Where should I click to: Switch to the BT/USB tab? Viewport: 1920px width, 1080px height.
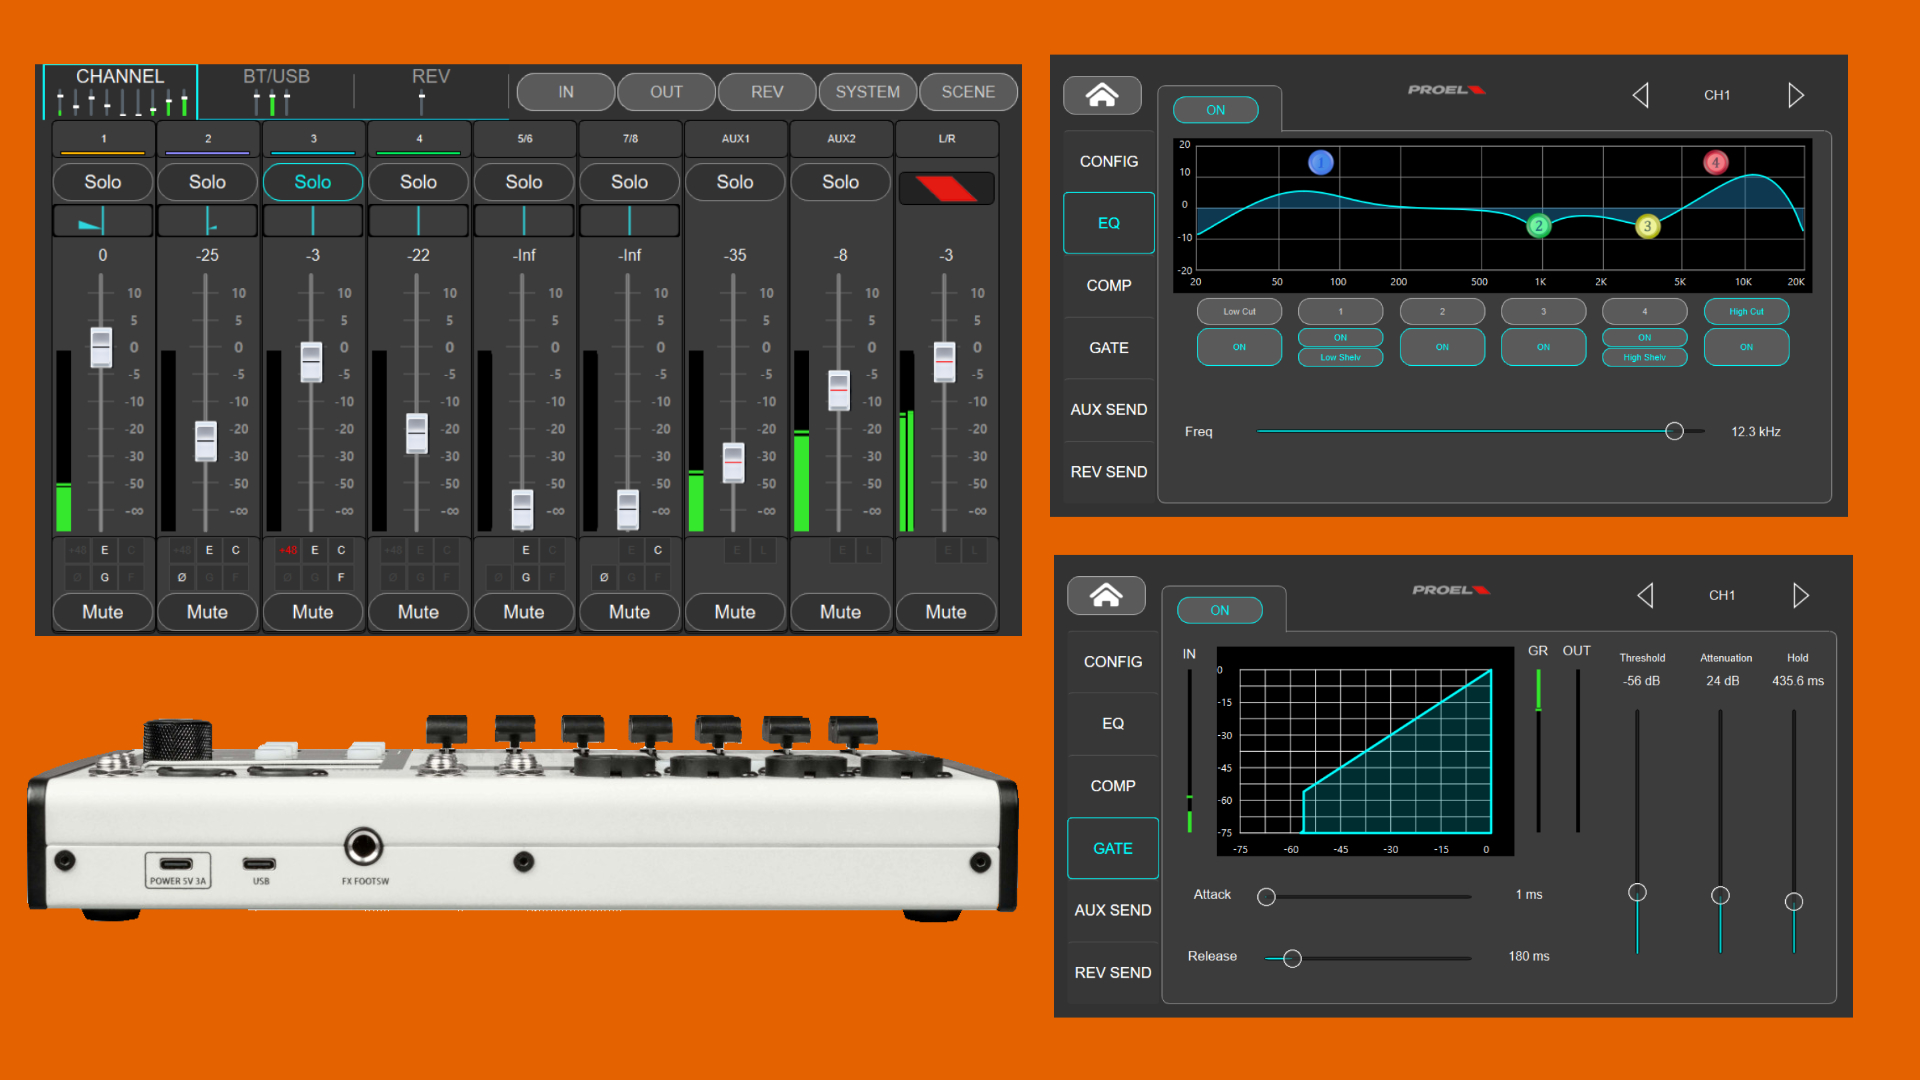(x=276, y=90)
